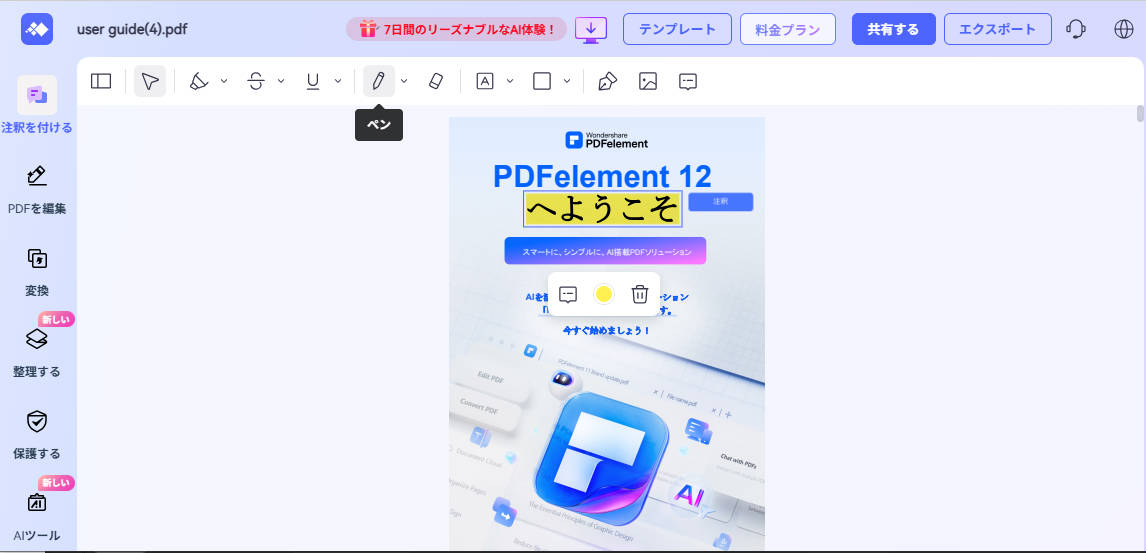Select the rectangle shape tool
Viewport: 1146px width, 553px height.
pos(542,81)
